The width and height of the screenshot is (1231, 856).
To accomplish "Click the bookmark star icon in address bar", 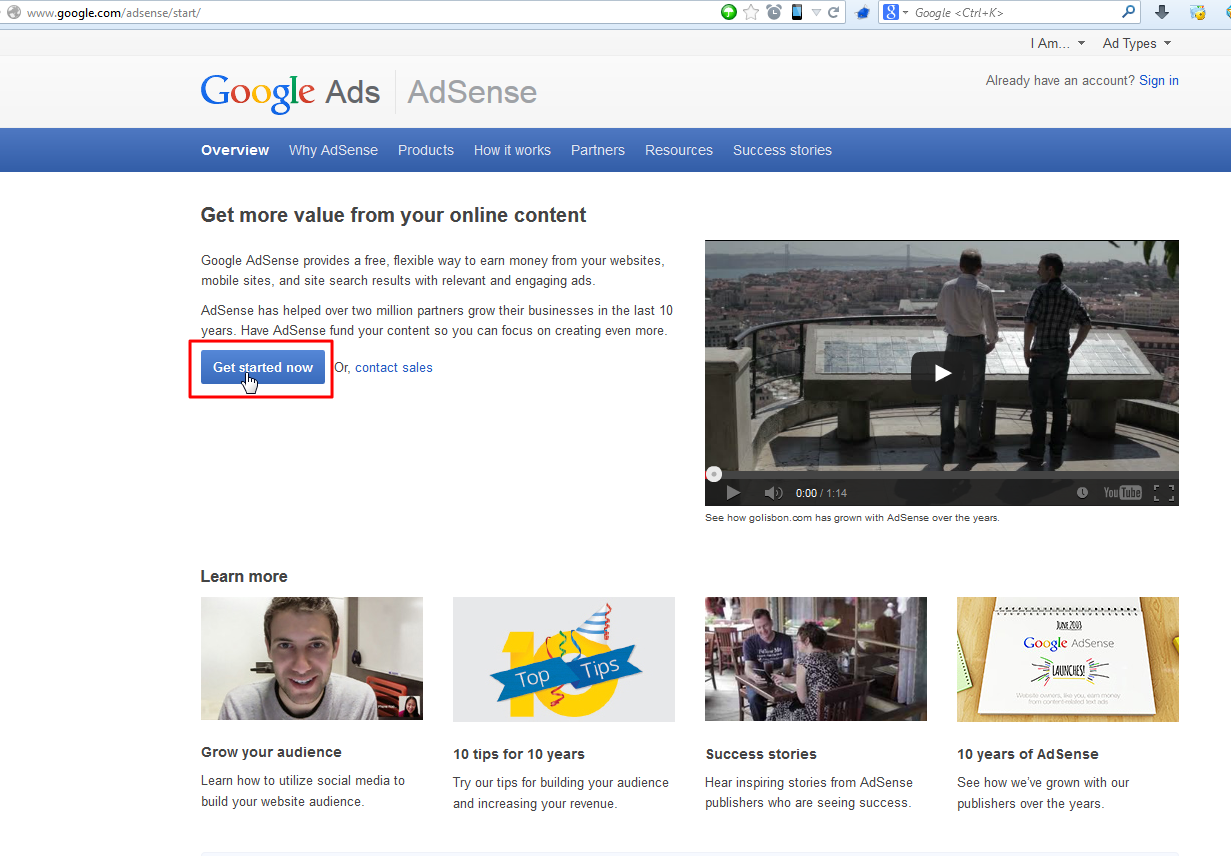I will click(751, 13).
